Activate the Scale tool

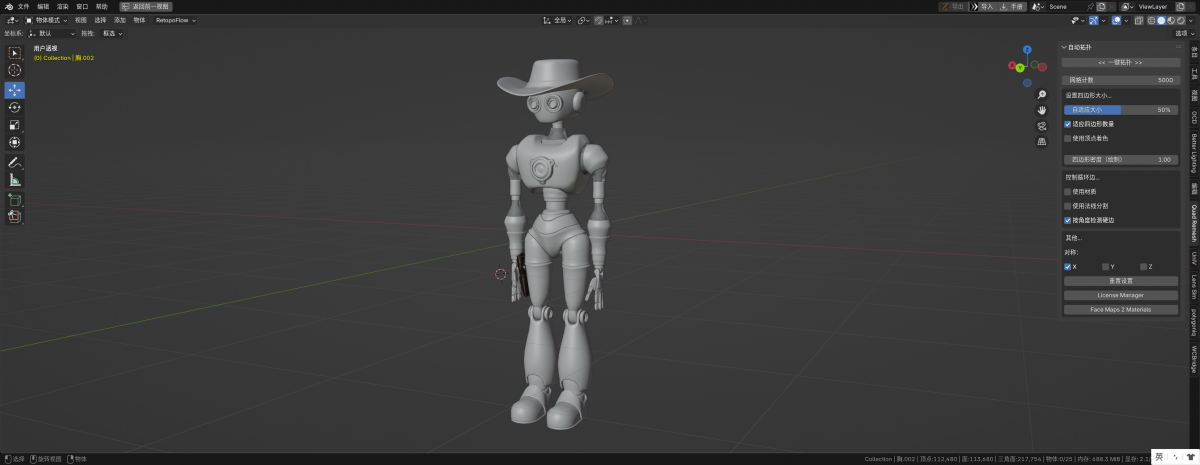tap(15, 125)
